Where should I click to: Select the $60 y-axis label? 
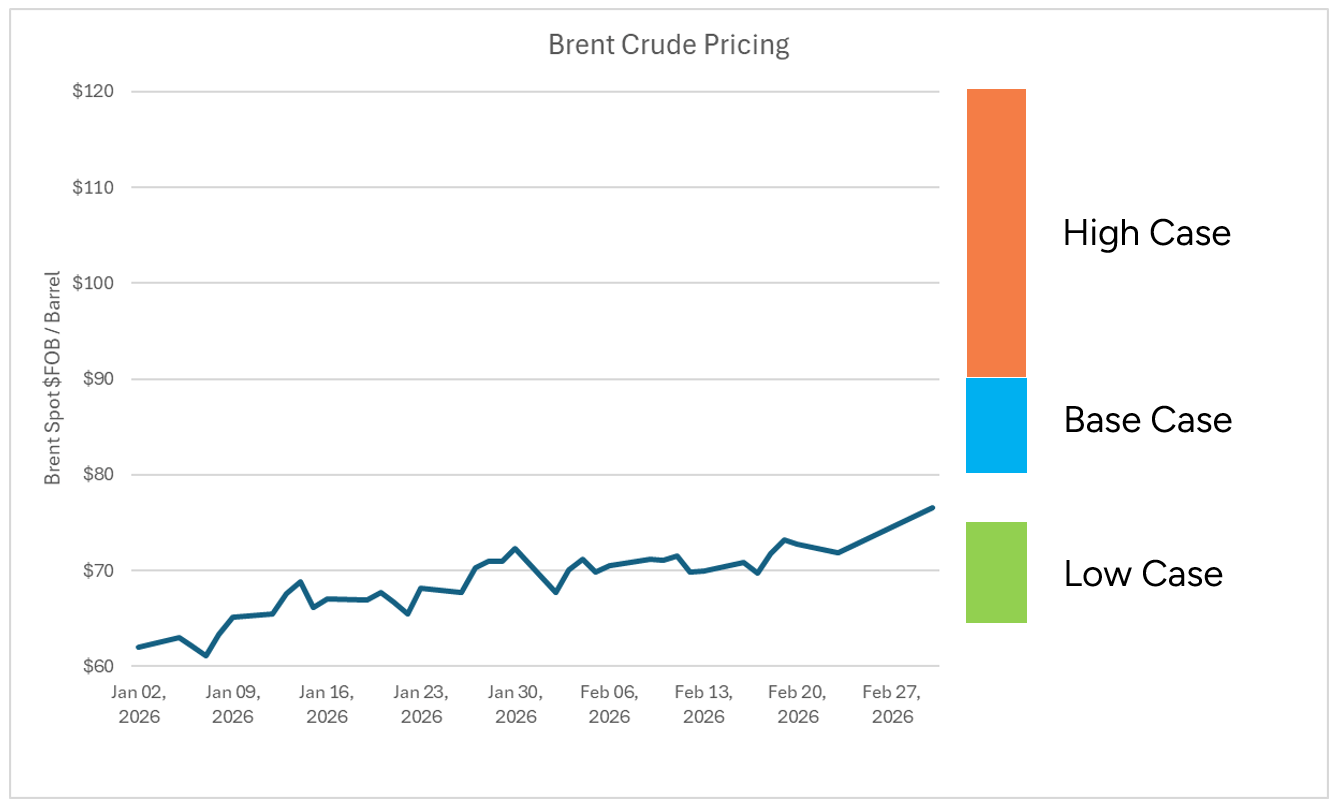point(97,666)
